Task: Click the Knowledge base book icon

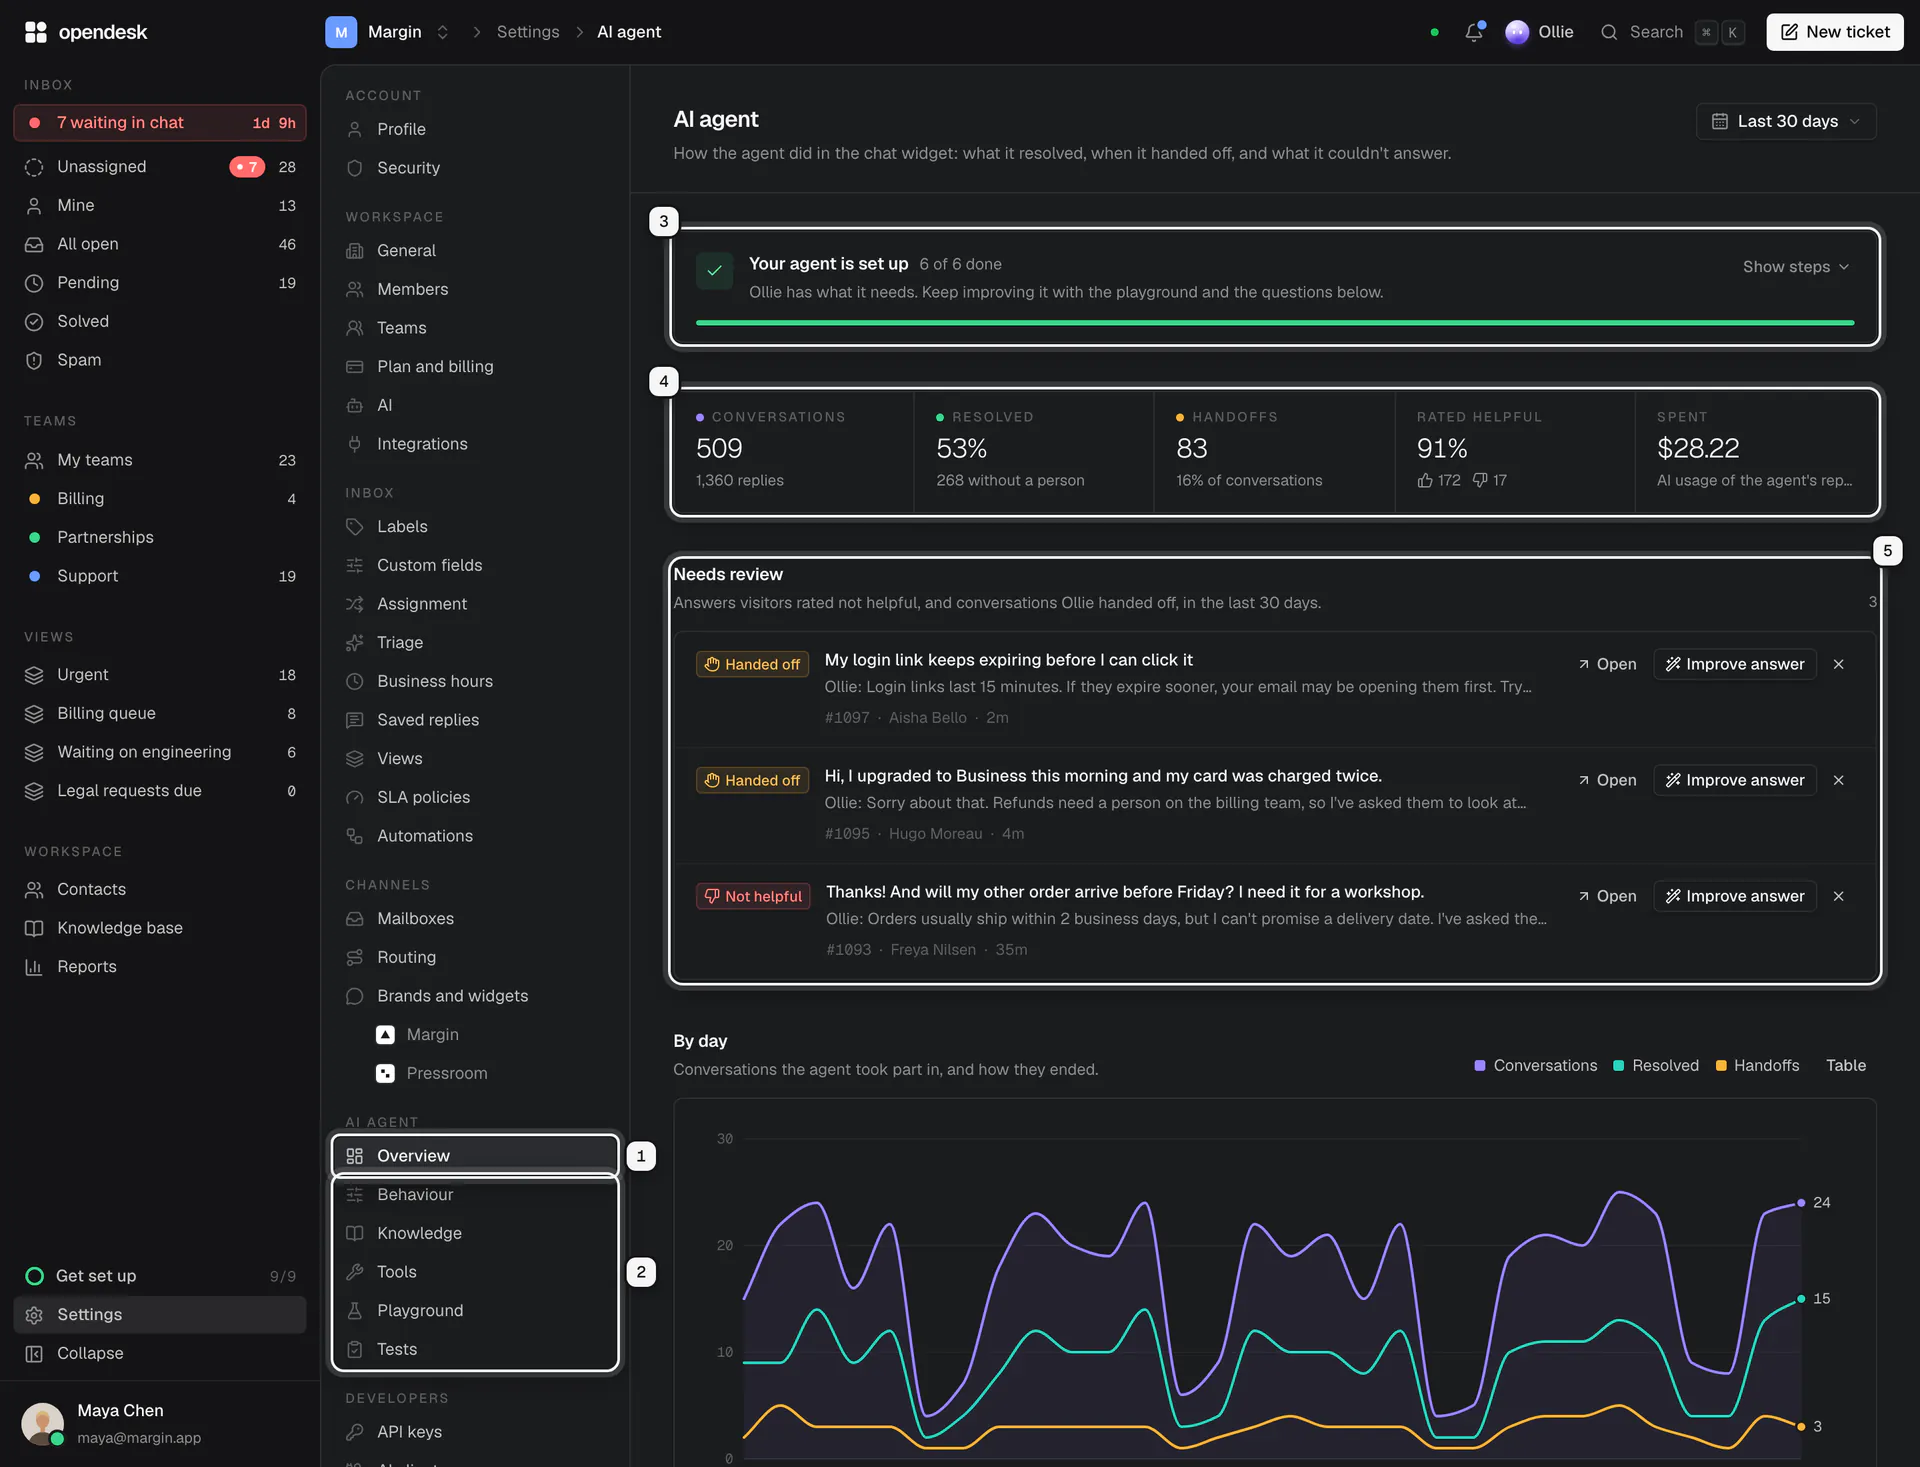Action: [x=34, y=928]
